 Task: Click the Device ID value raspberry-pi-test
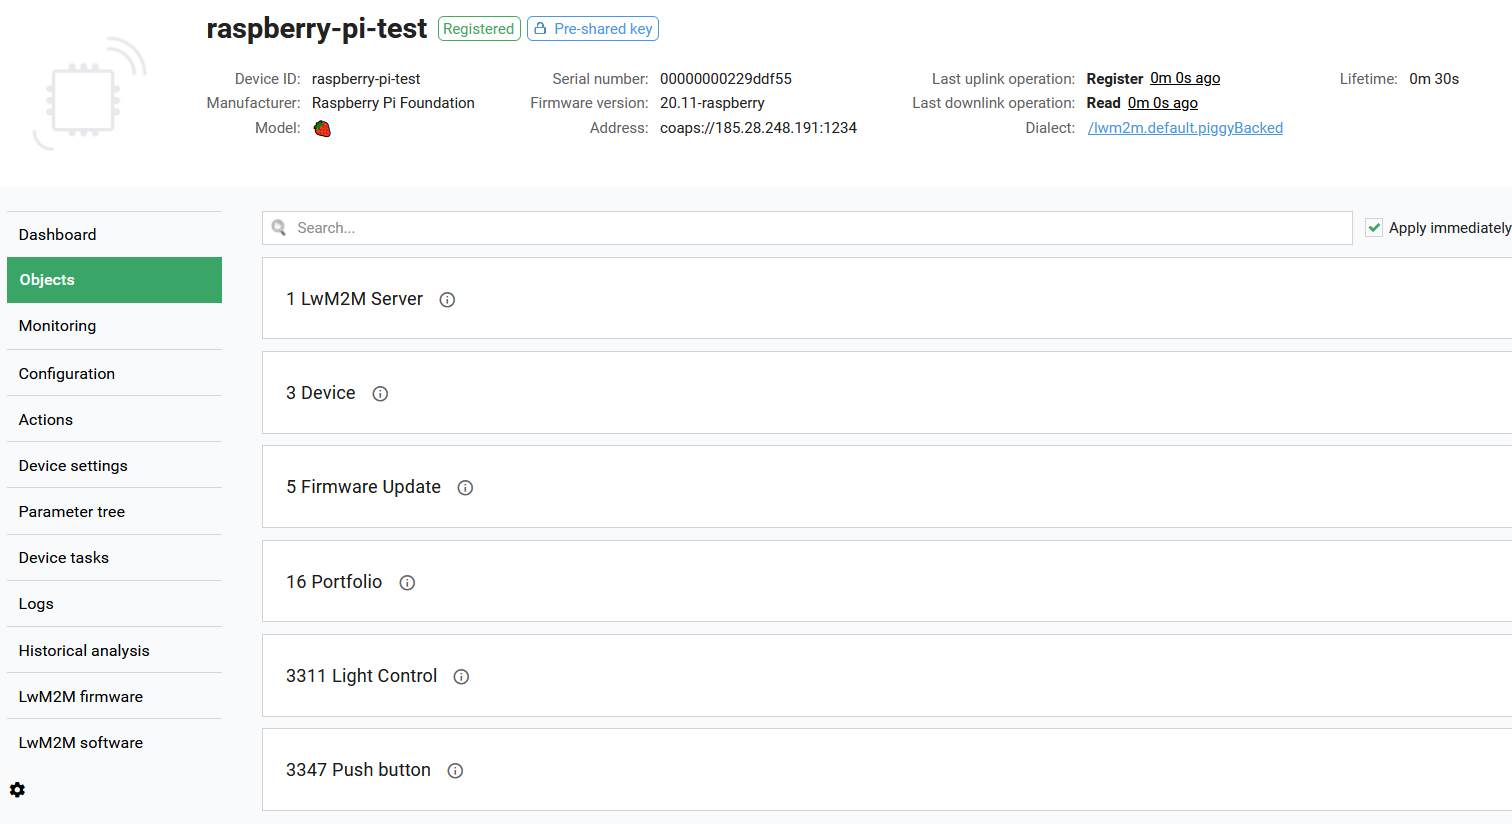coord(366,79)
